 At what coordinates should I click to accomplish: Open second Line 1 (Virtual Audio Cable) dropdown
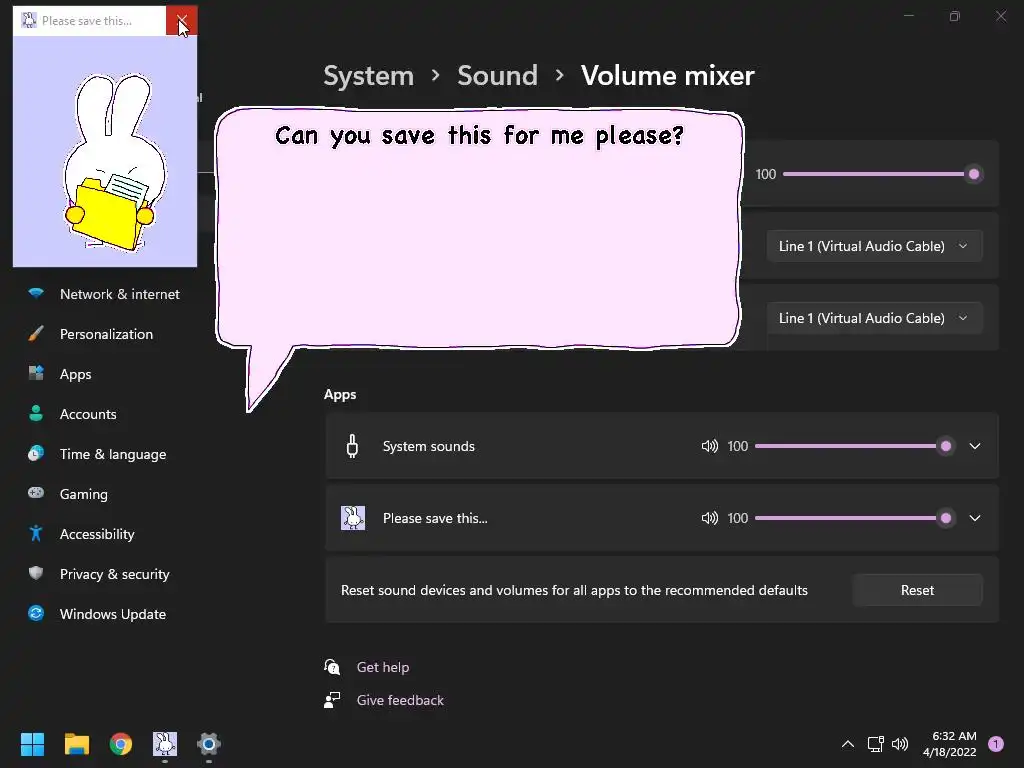874,318
